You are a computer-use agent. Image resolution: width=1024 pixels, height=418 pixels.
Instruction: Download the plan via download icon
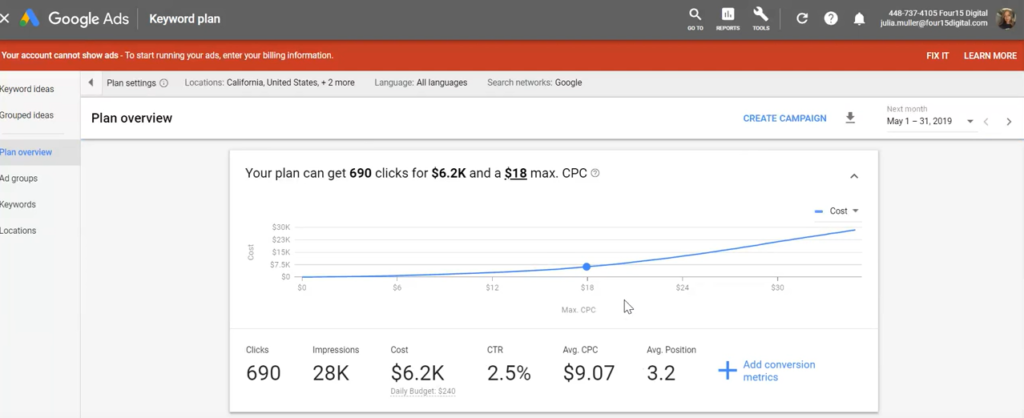[850, 118]
